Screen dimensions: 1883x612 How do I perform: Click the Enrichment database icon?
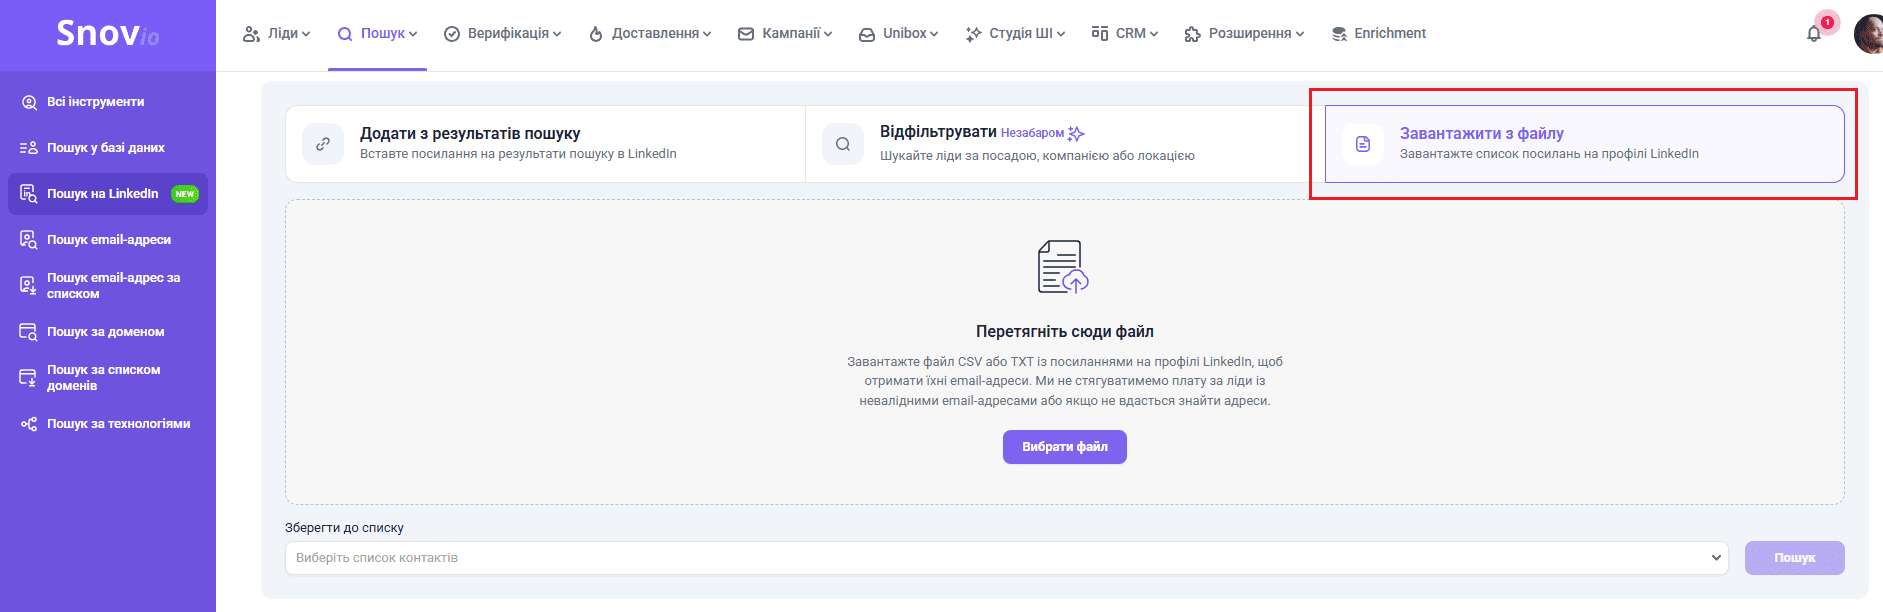pyautogui.click(x=1339, y=34)
